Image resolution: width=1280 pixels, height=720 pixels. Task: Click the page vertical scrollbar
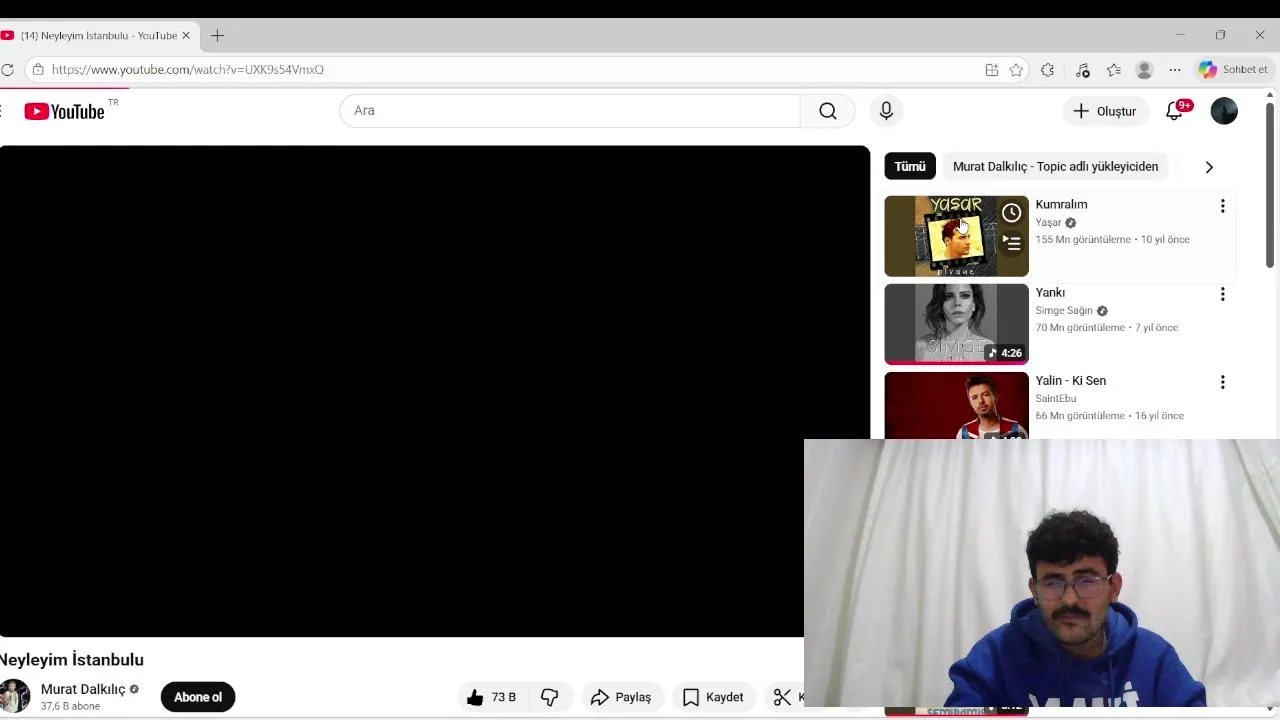tap(1270, 185)
